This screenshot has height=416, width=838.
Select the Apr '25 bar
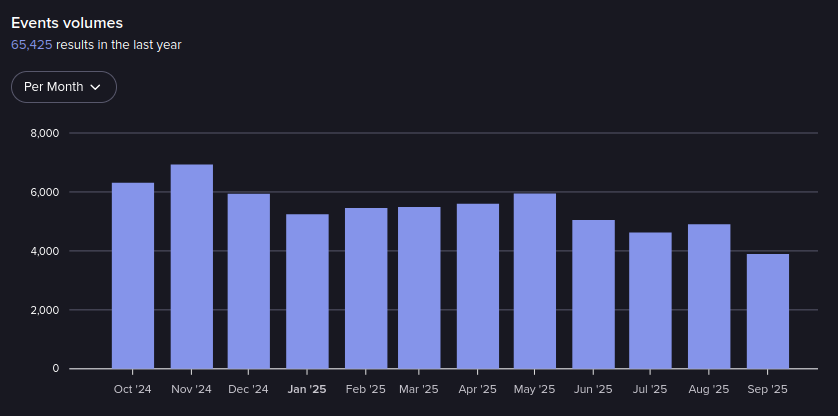(x=477, y=286)
